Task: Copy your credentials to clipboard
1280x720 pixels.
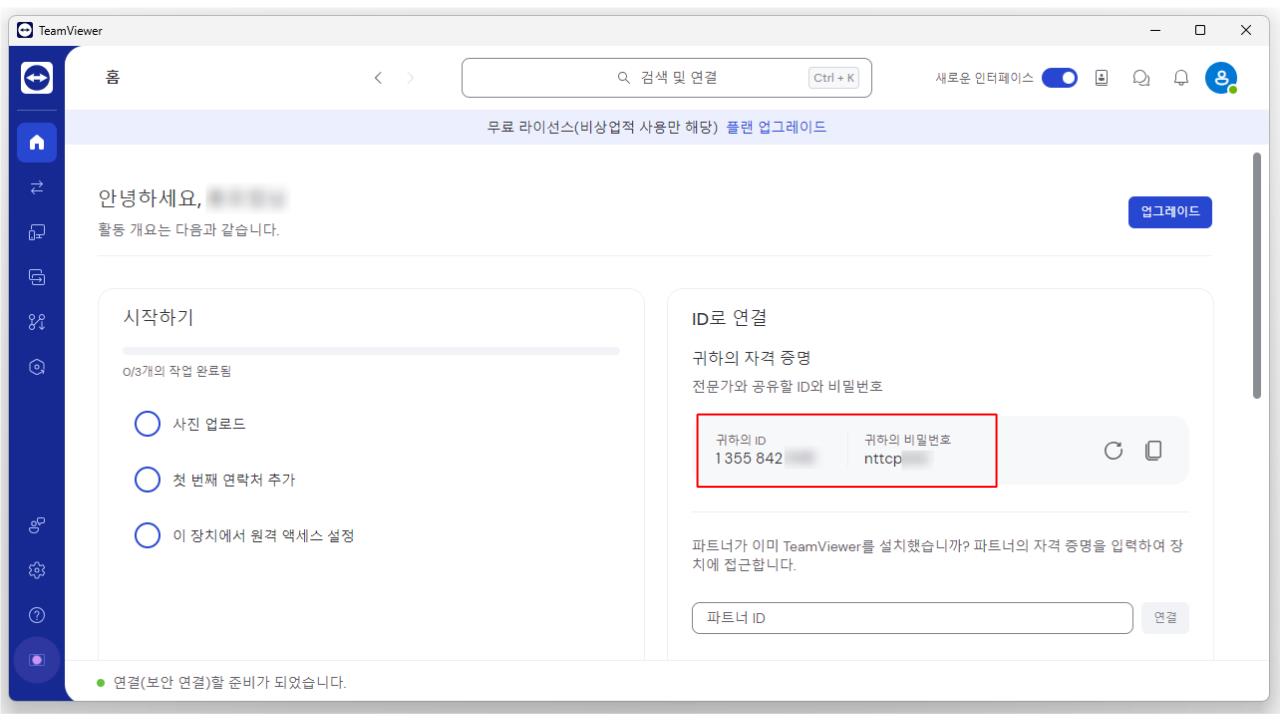Action: [1153, 450]
